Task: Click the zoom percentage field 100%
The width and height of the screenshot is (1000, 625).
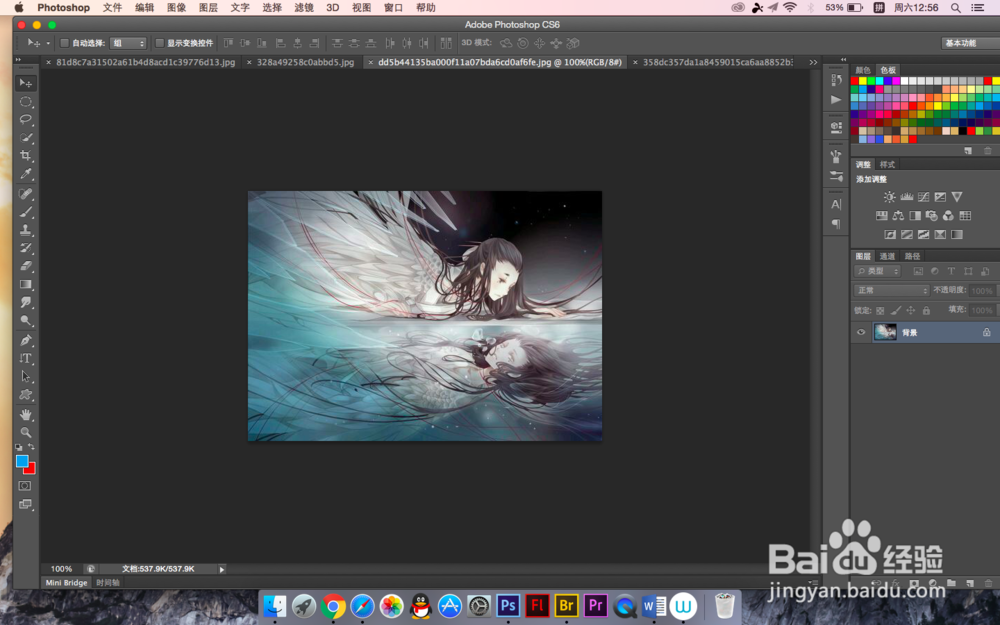Action: pos(61,569)
